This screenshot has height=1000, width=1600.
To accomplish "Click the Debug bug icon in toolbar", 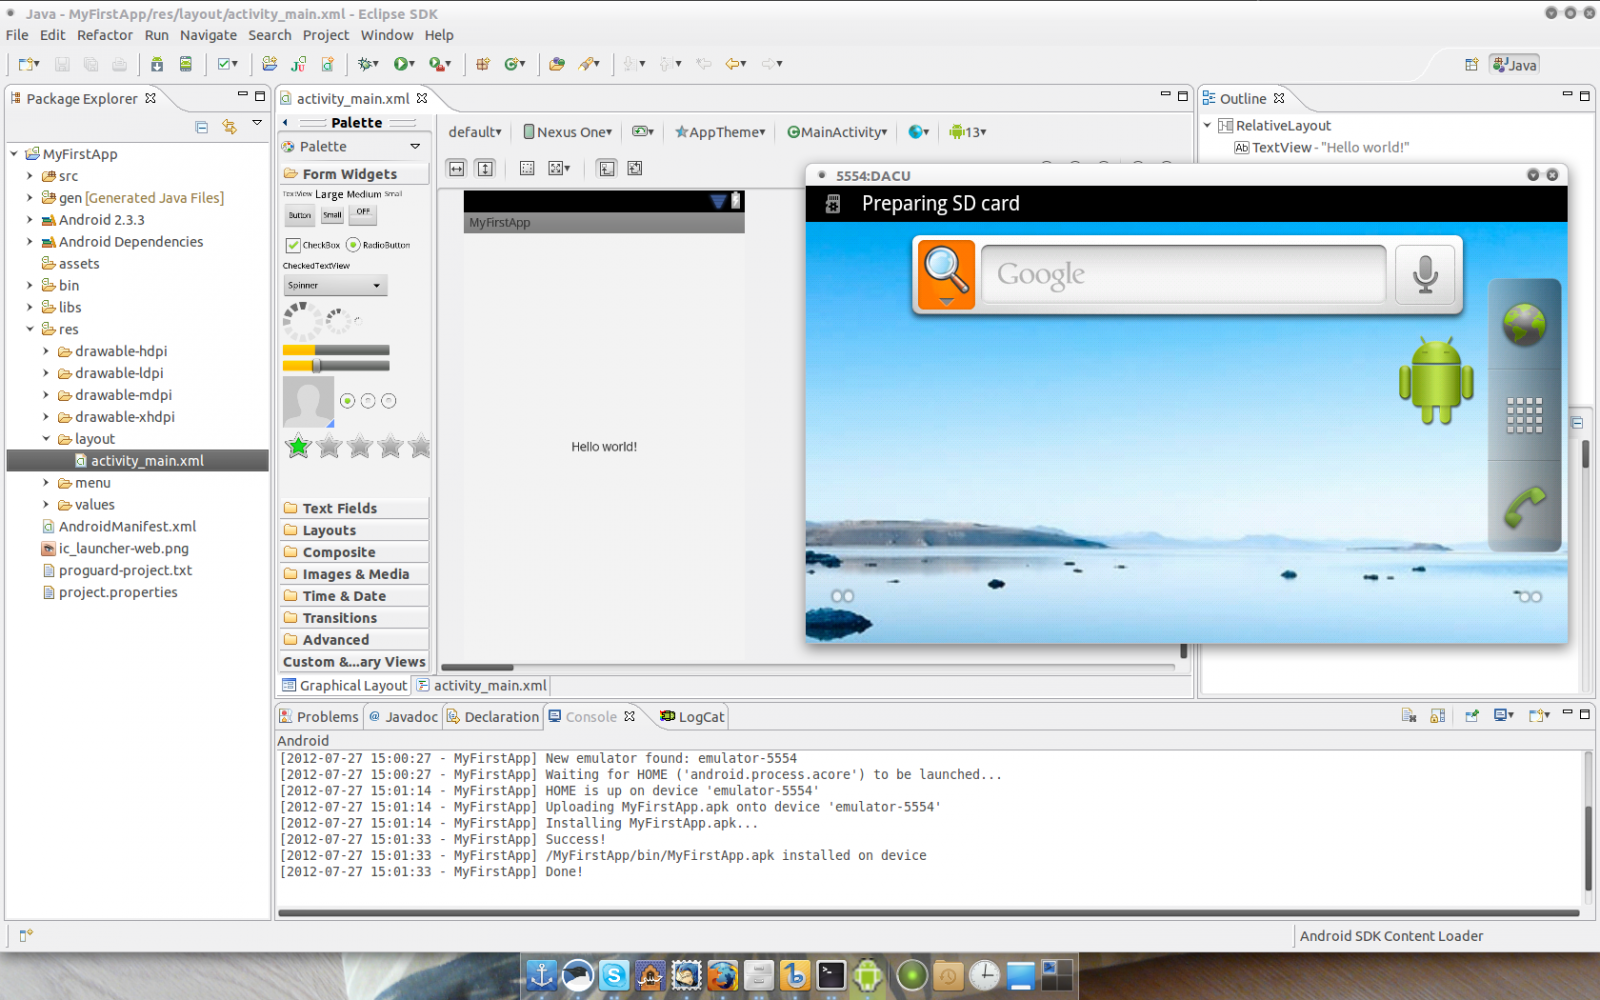I will [367, 64].
